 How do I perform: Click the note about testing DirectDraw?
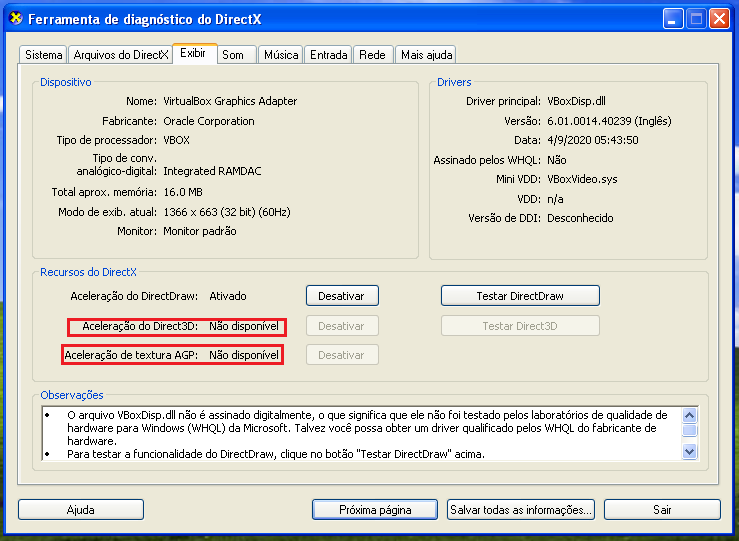click(276, 454)
